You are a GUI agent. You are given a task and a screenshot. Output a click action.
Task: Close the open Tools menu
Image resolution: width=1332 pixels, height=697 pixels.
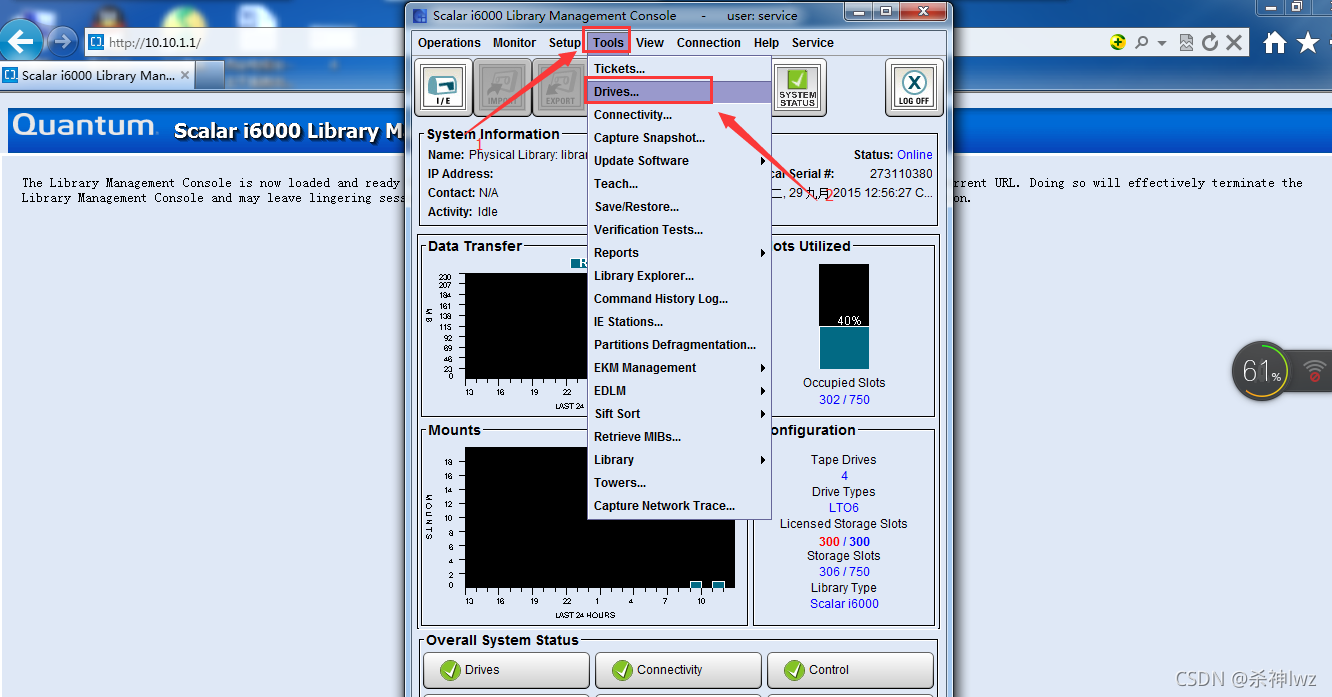tap(608, 43)
